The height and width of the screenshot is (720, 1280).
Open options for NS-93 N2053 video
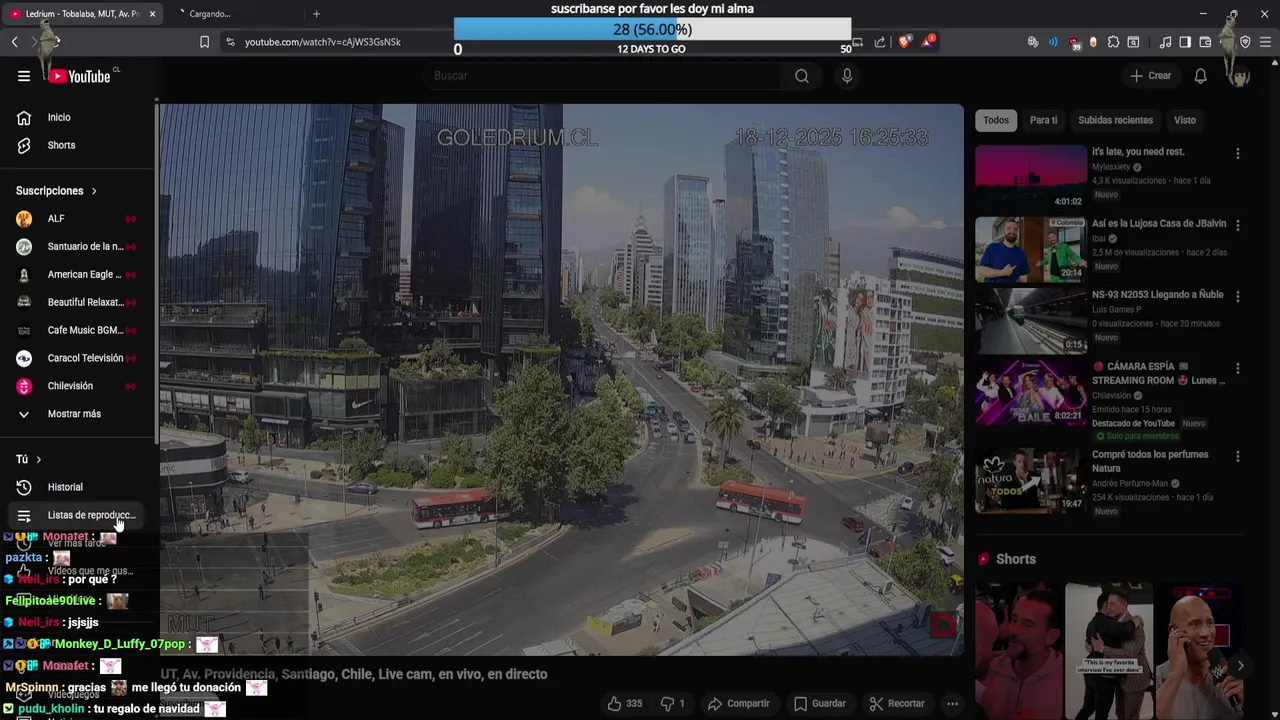1238,298
